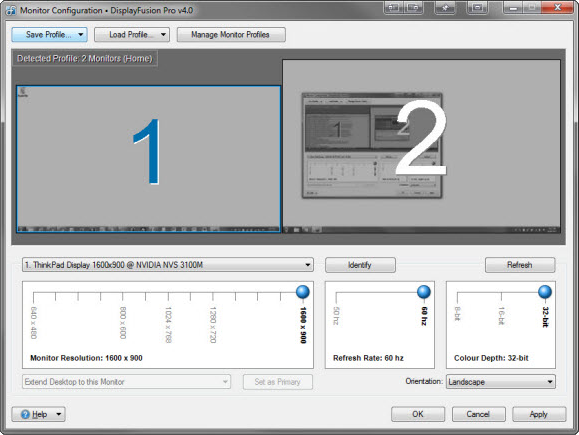The height and width of the screenshot is (435, 579).
Task: Open the Load Profile dropdown button
Action: 132,35
